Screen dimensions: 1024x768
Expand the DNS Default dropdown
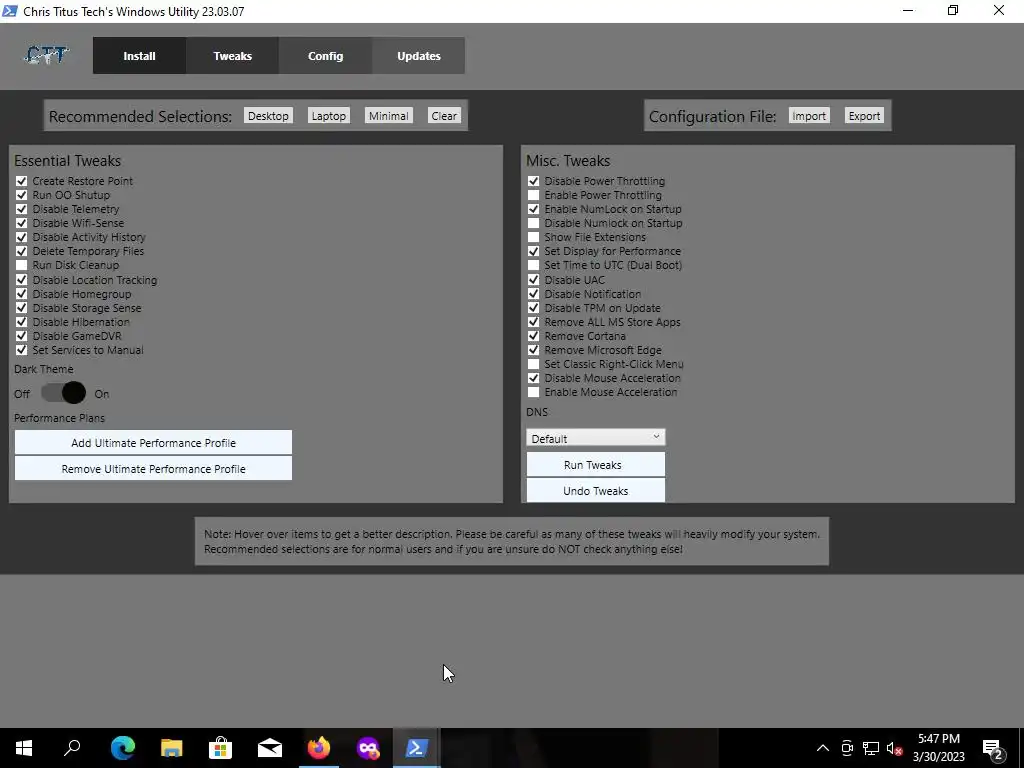pos(596,438)
